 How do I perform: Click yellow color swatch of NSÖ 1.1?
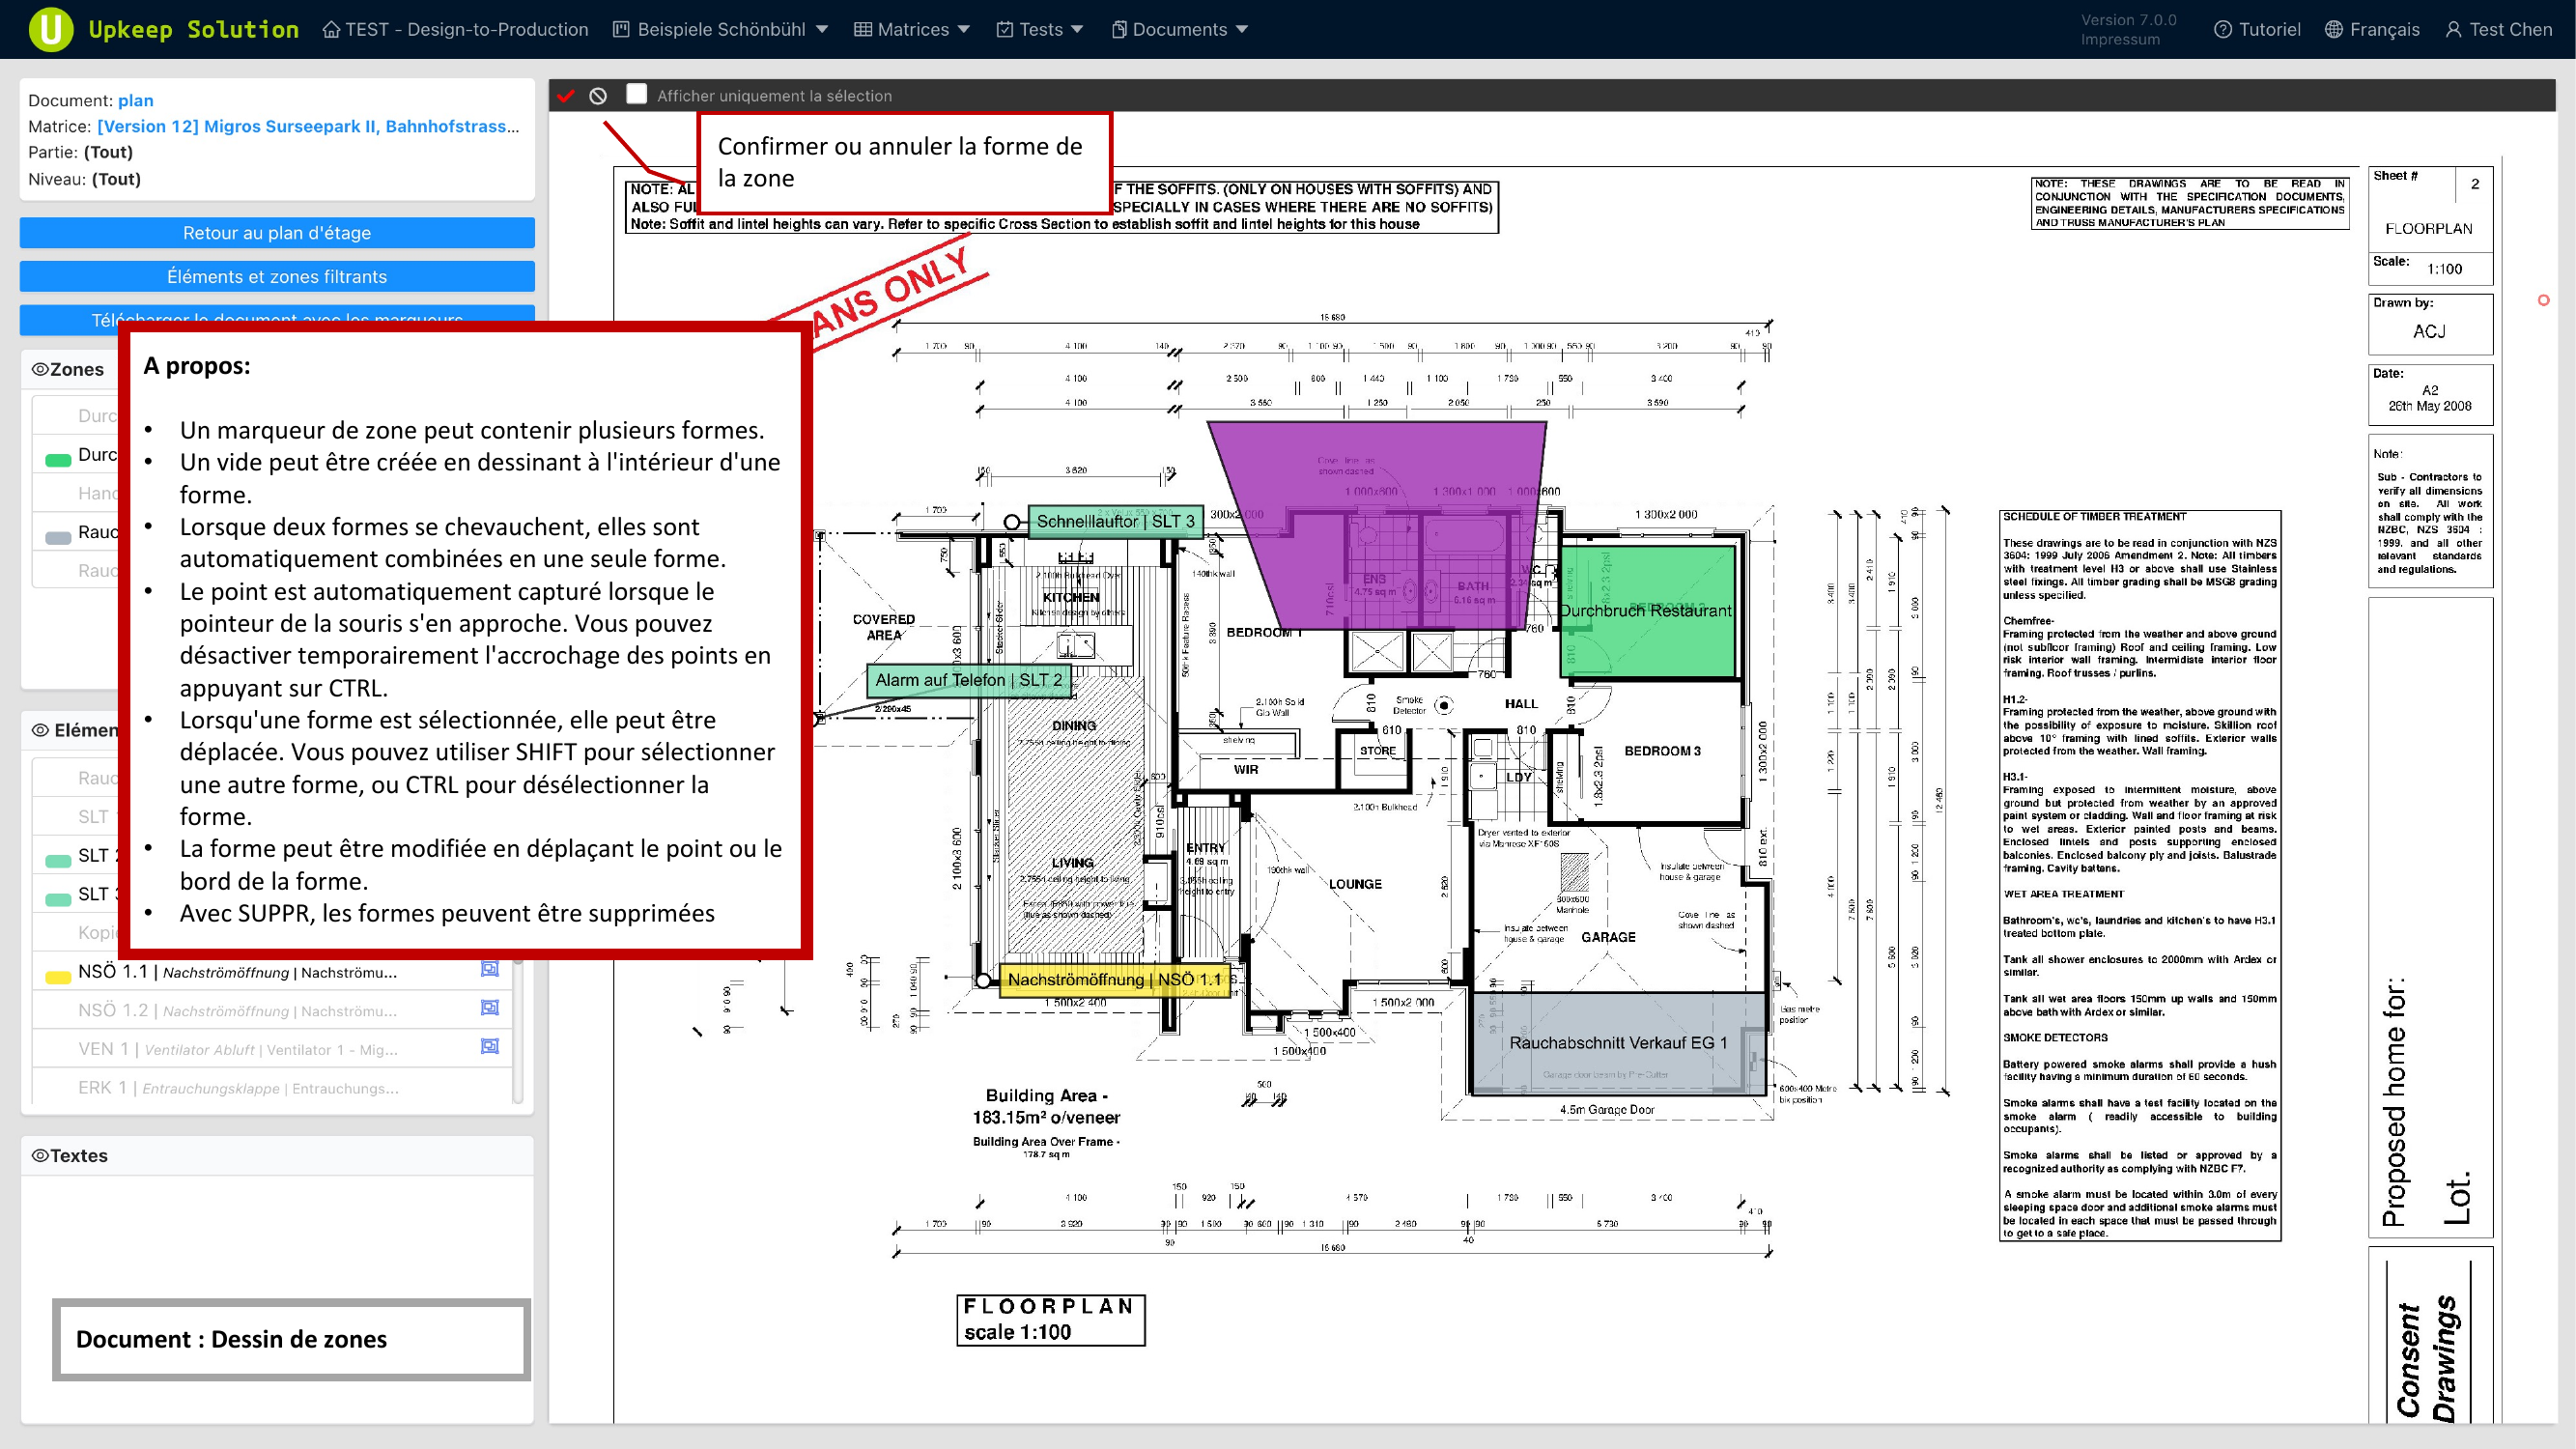(58, 976)
